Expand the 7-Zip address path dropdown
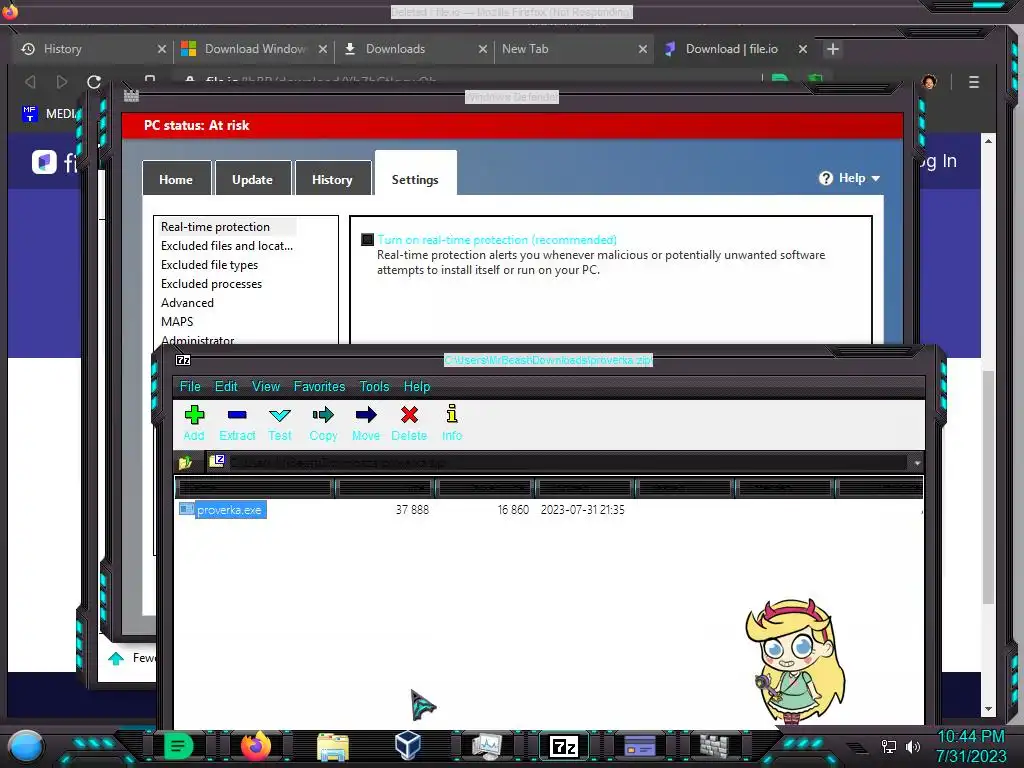The width and height of the screenshot is (1024, 768). pos(917,463)
